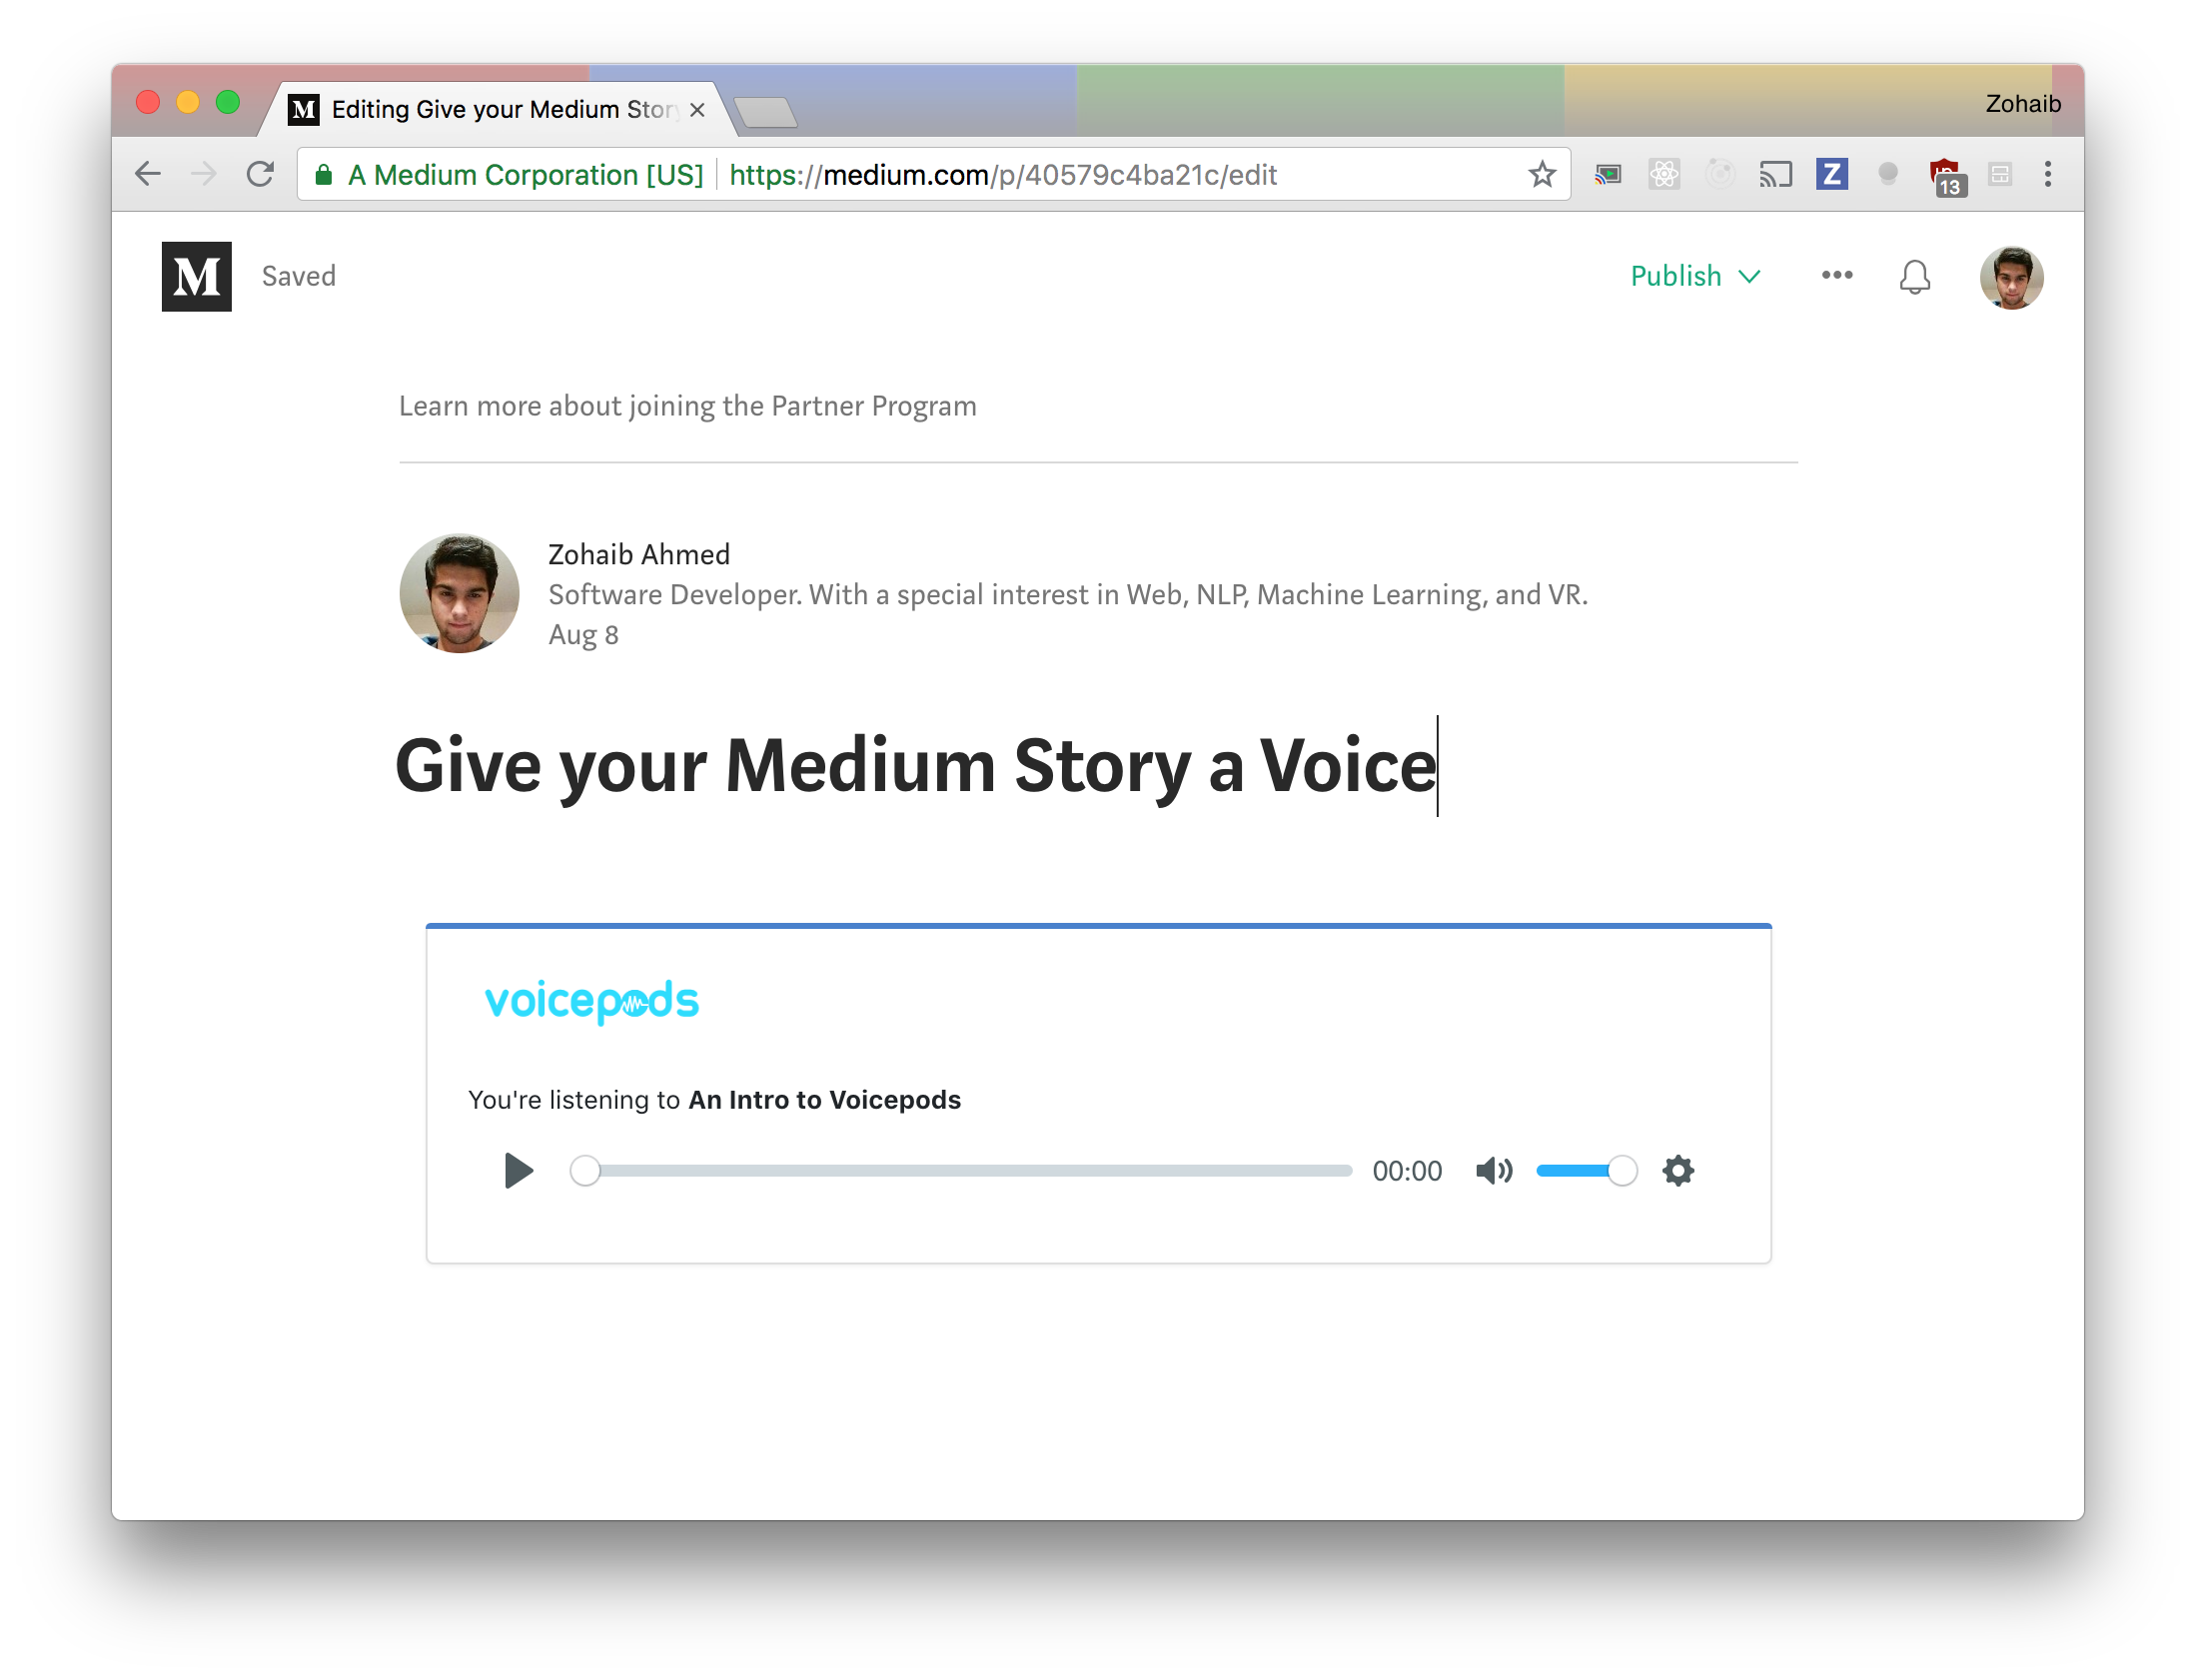Open the Chrome three-dot menu
Viewport: 2196px width, 1680px height.
[2047, 174]
